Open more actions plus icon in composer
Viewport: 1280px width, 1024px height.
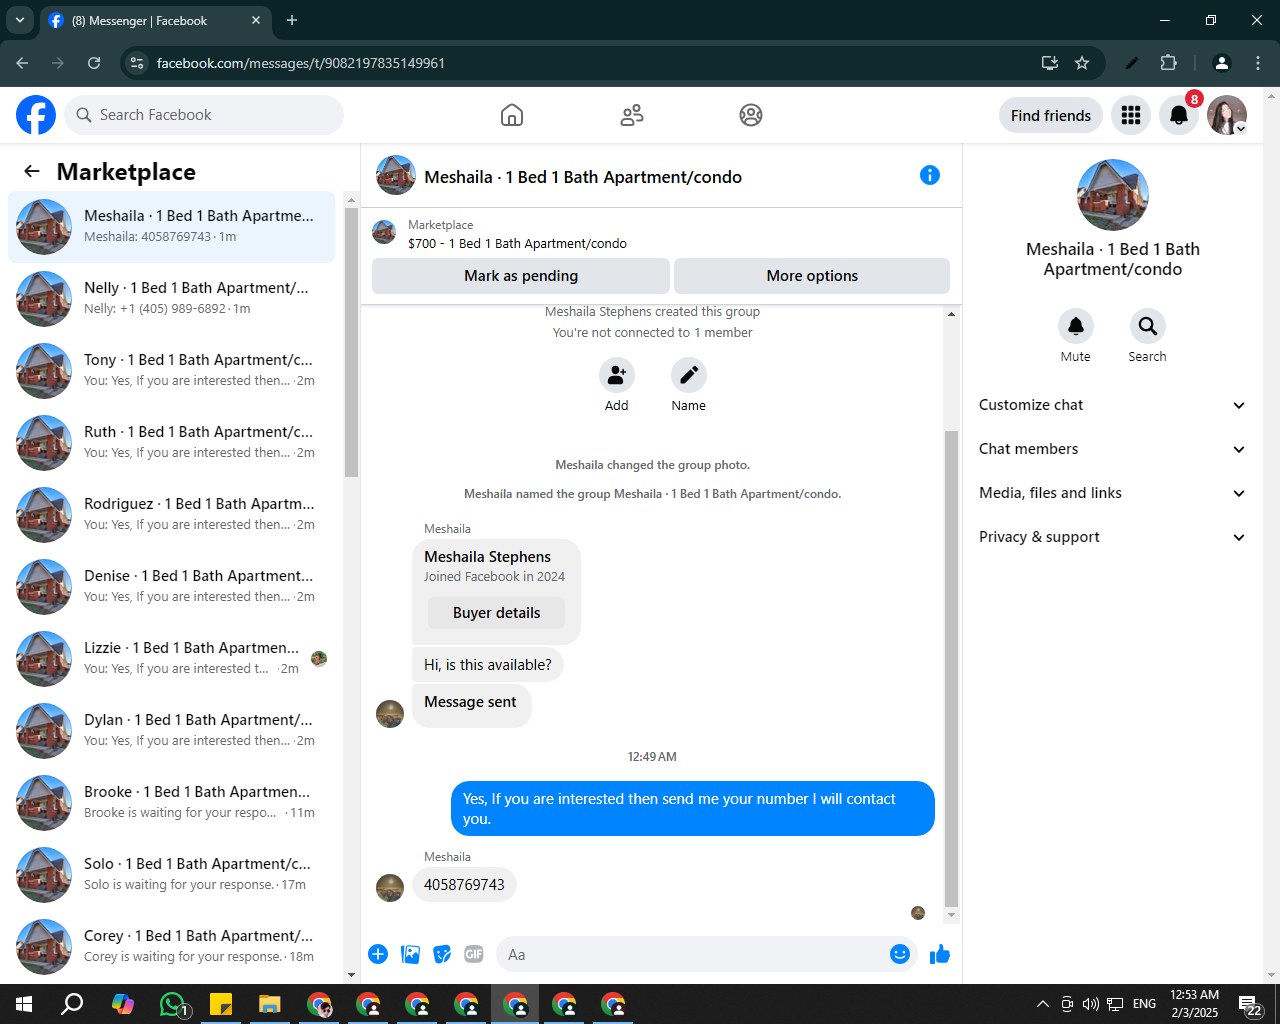click(378, 954)
